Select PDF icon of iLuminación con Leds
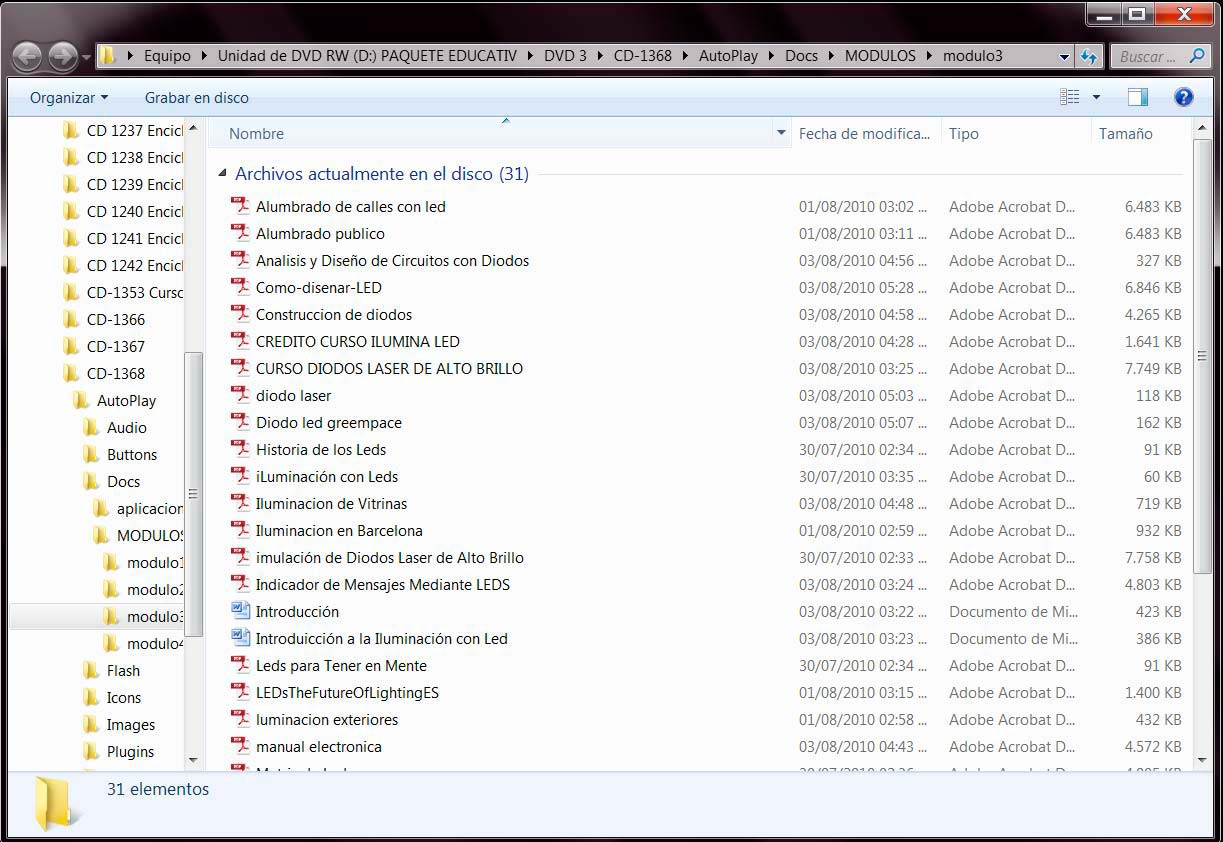This screenshot has height=842, width=1223. 240,476
